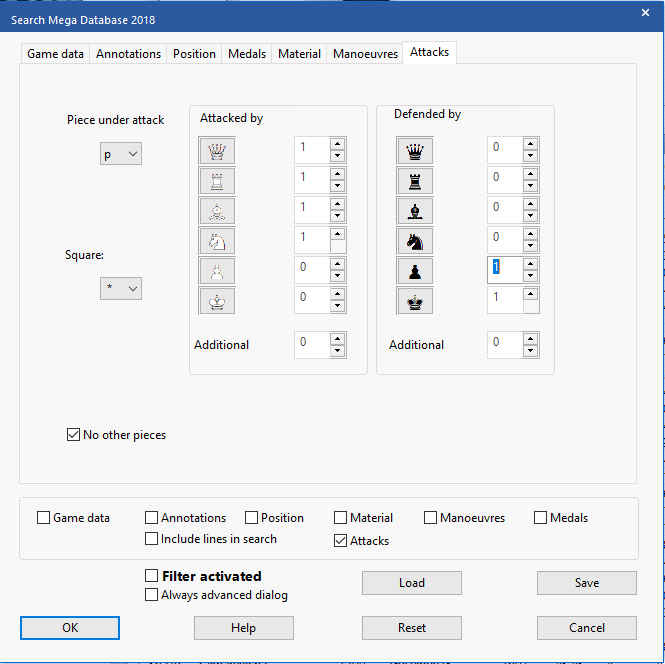Enable the Position search checkbox
Screen dimensions: 665x664
[251, 518]
